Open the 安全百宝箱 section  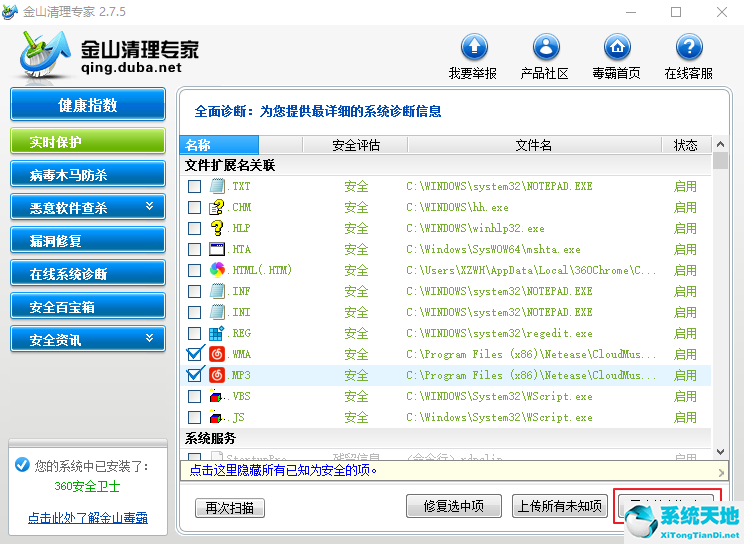click(88, 306)
